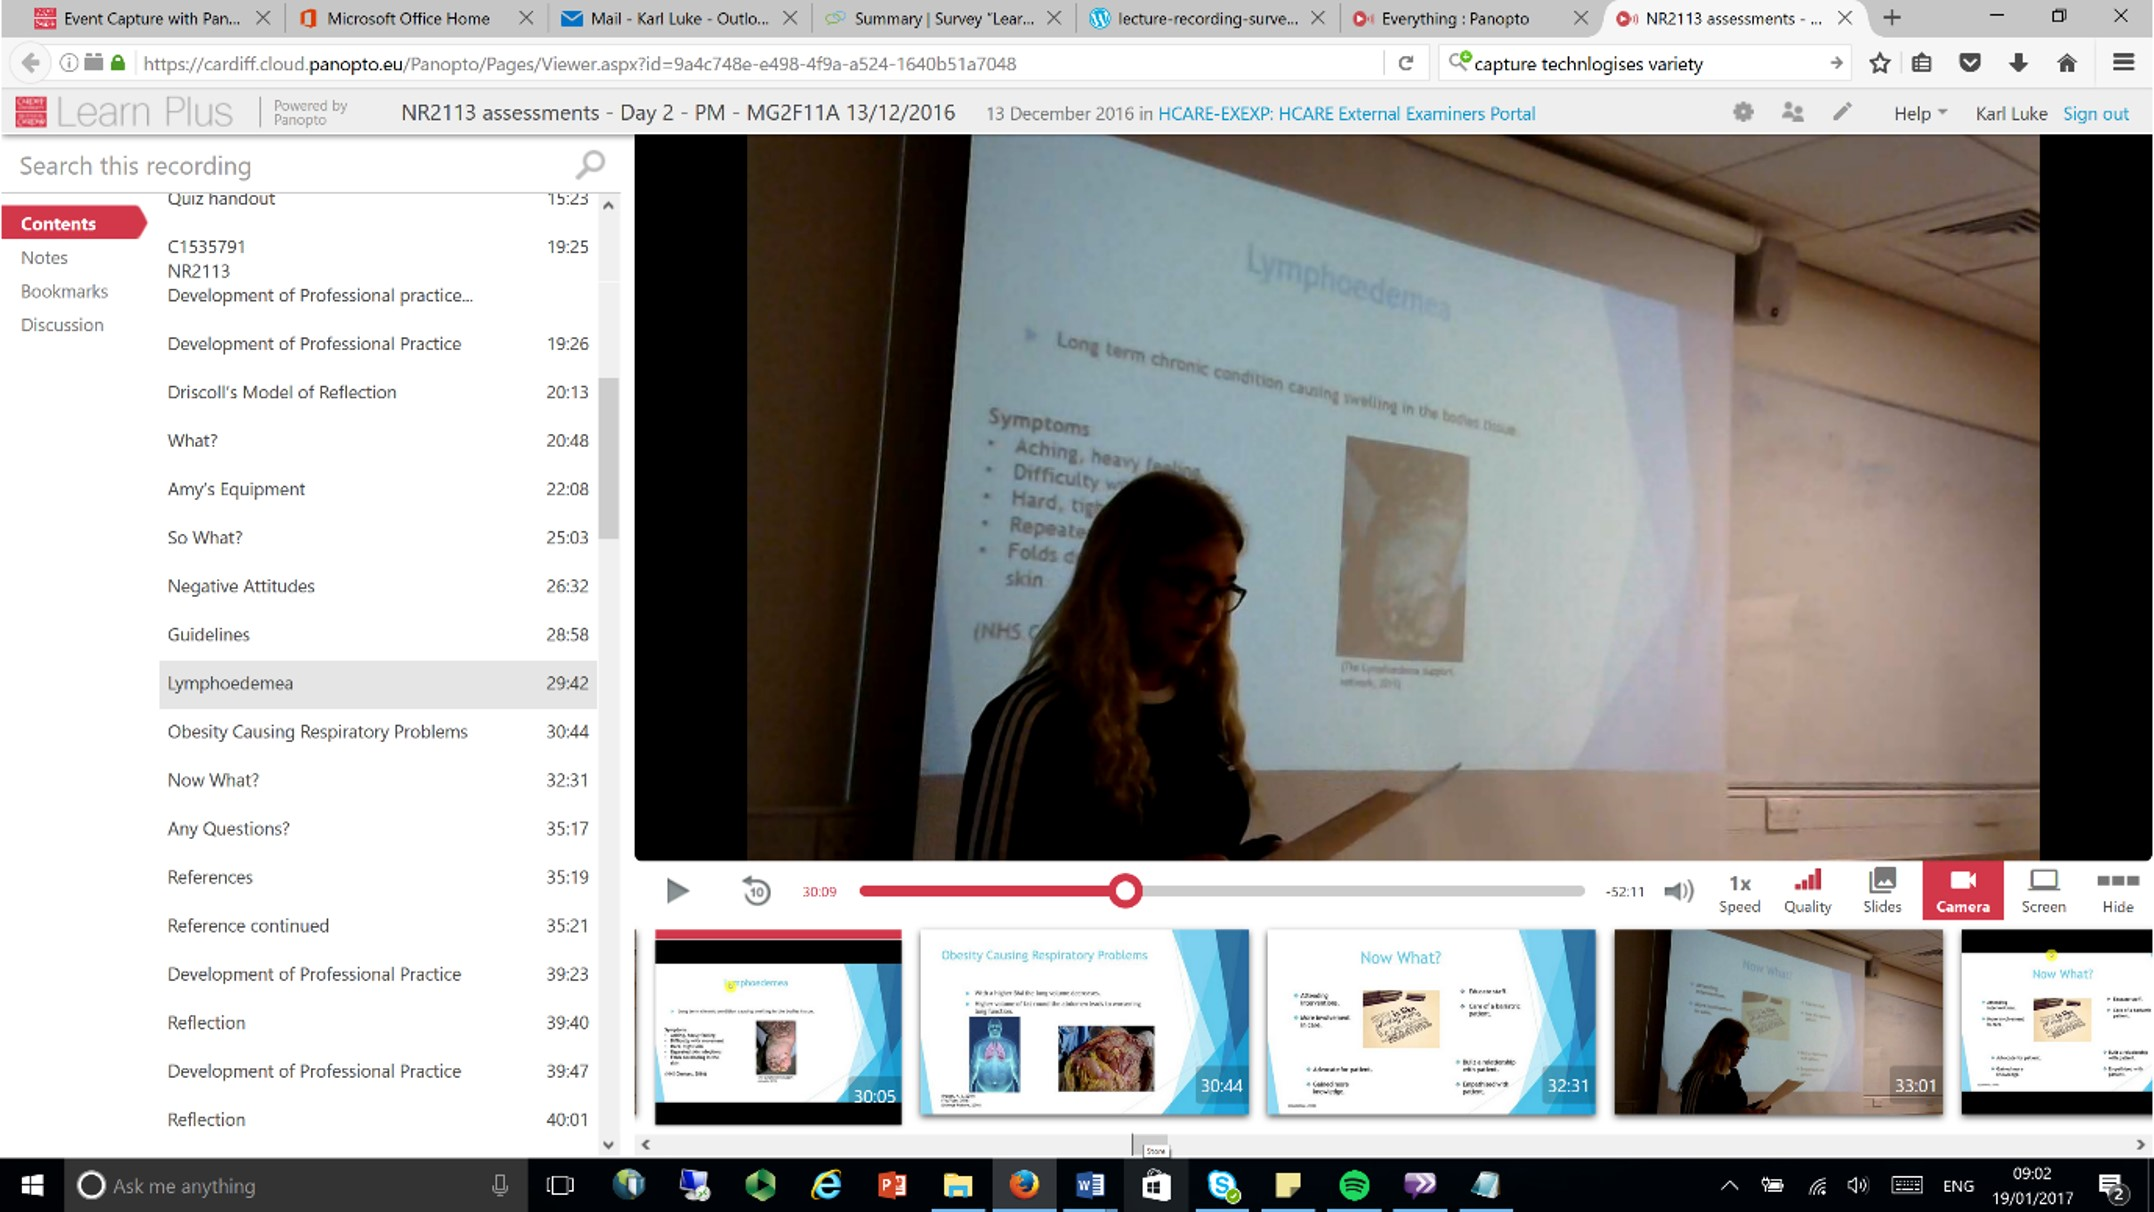Click Sign out link
2154x1212 pixels.
pos(2095,113)
